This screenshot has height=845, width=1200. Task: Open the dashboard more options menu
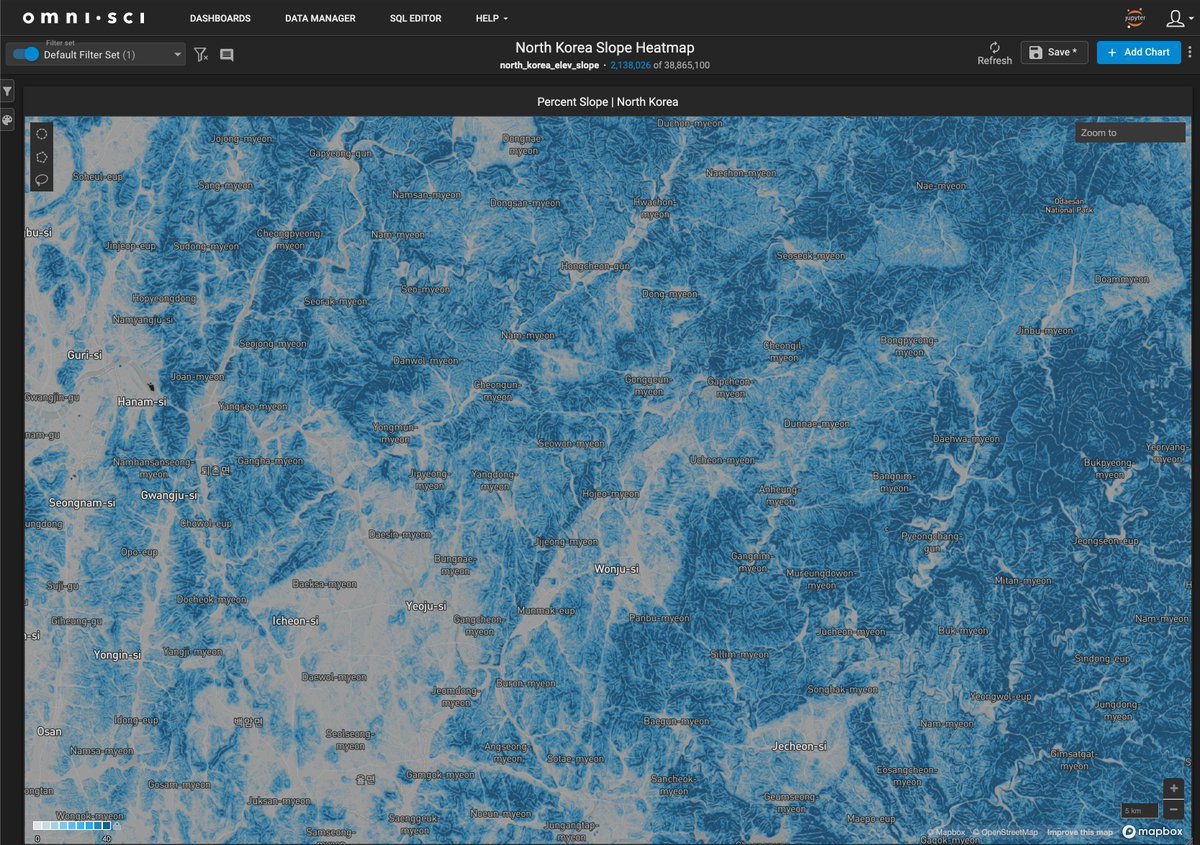point(1190,52)
